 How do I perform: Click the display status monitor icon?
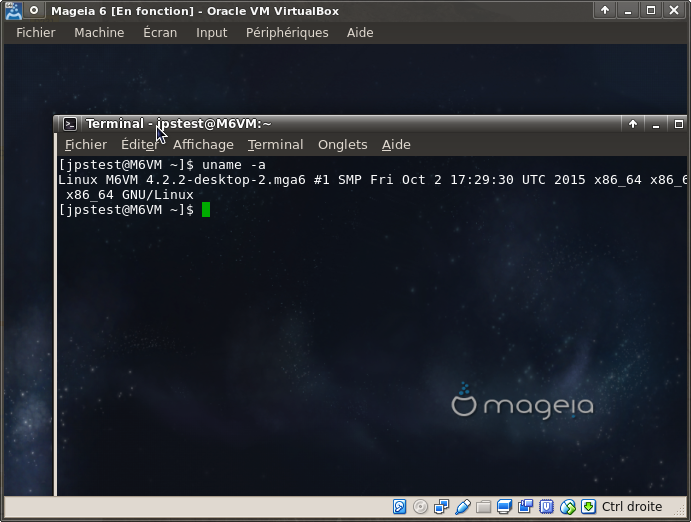tap(504, 507)
